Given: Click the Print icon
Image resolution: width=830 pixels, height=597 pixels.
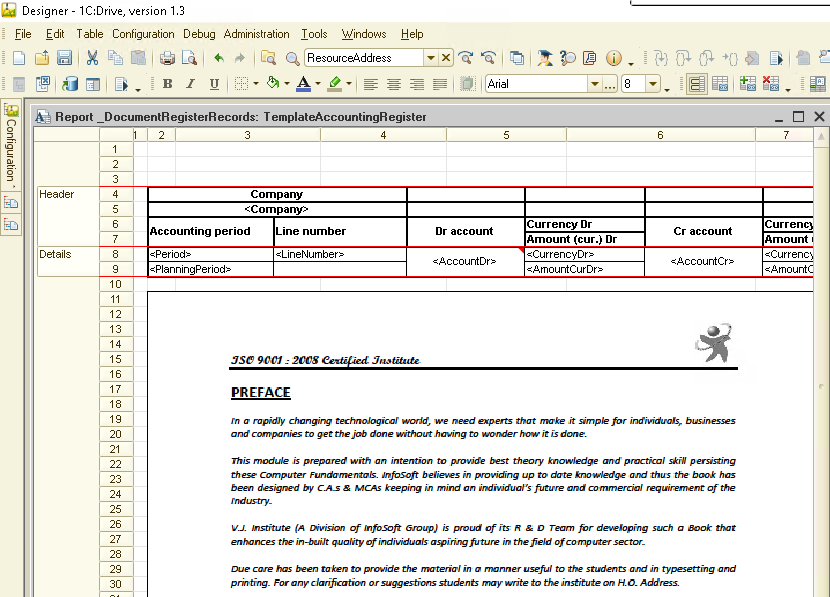Looking at the screenshot, I should pos(167,58).
